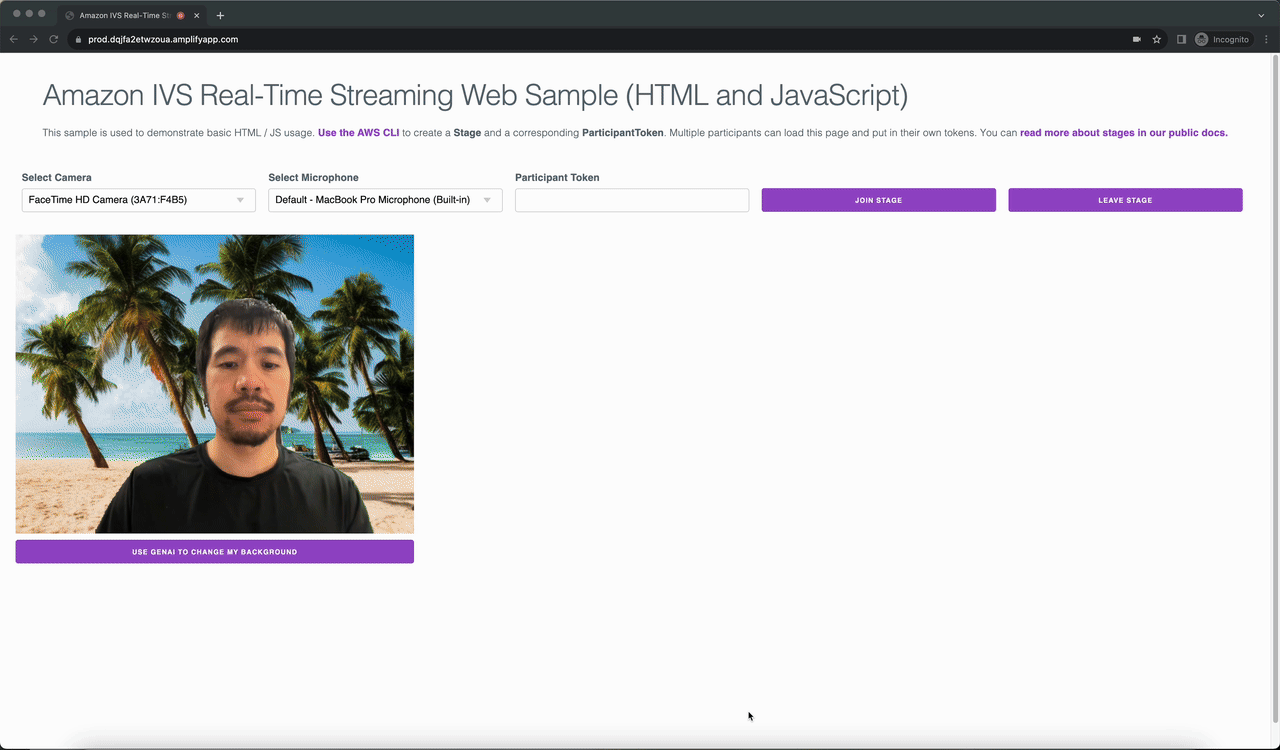
Task: Reload the page with the refresh icon
Action: click(54, 39)
